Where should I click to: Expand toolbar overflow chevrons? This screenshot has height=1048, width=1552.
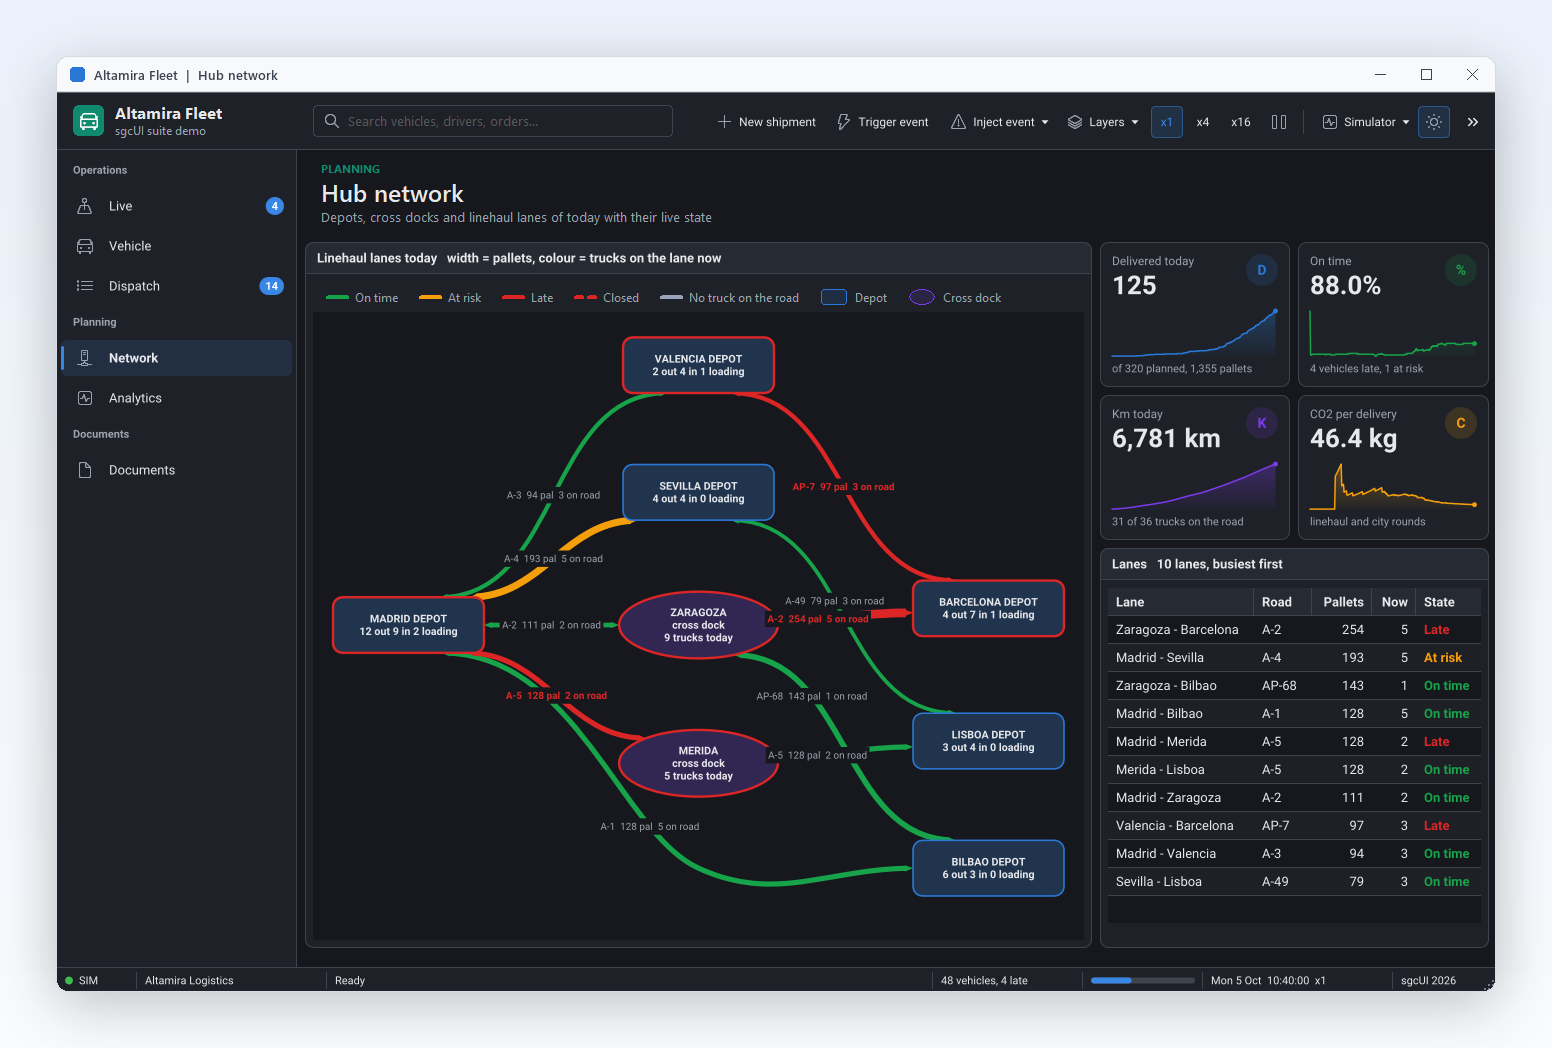(x=1473, y=122)
